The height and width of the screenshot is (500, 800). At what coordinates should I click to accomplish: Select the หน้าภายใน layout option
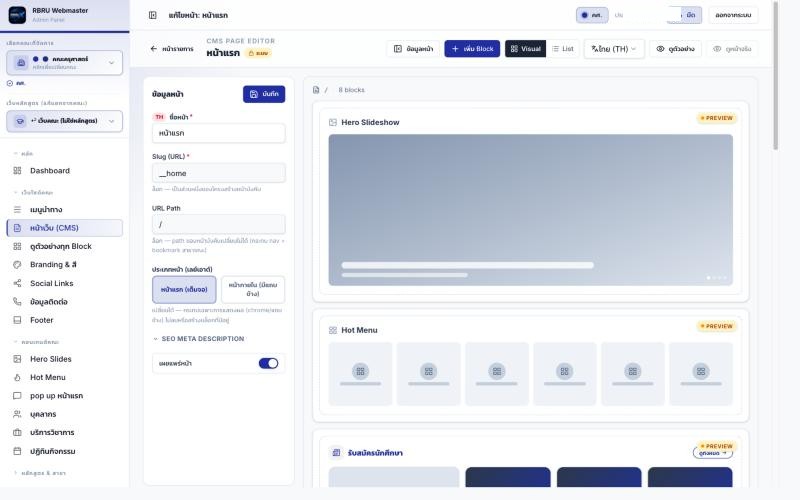coord(253,289)
